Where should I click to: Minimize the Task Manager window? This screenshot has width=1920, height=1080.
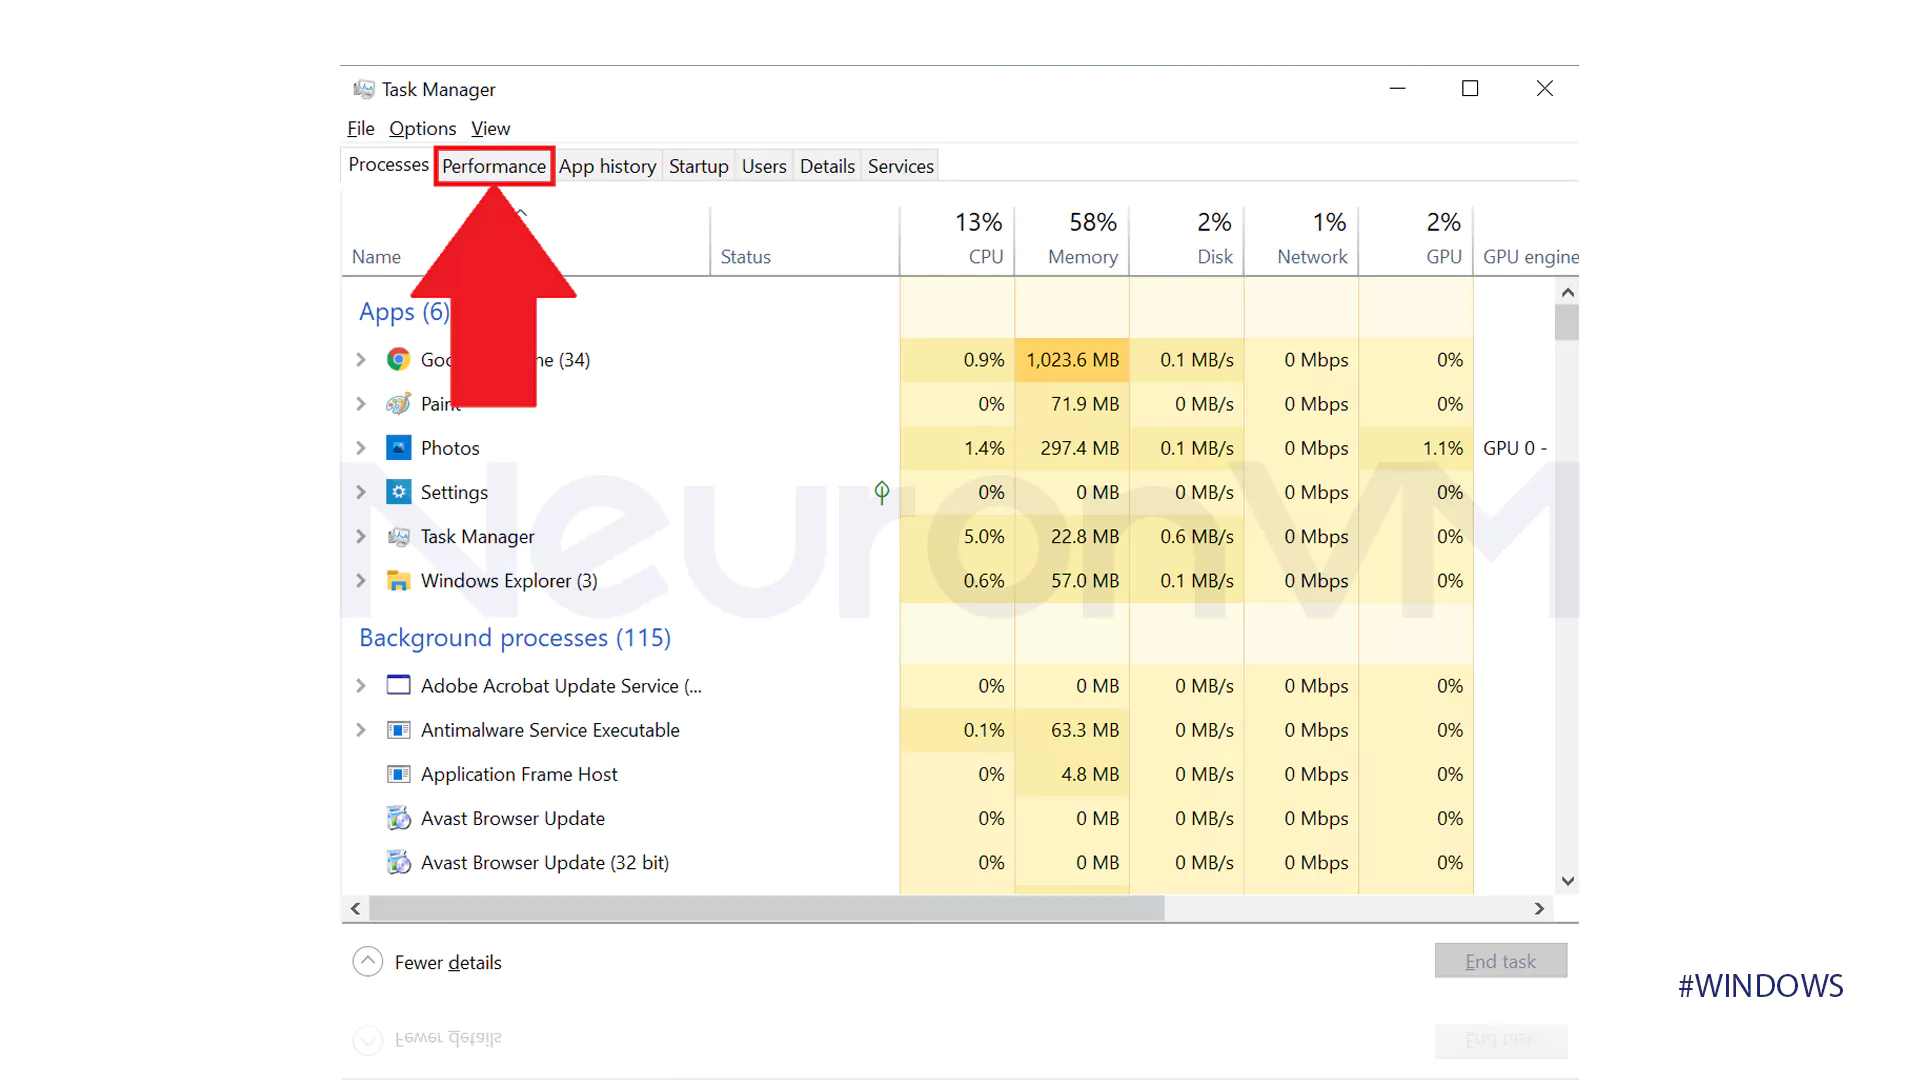(x=1397, y=89)
